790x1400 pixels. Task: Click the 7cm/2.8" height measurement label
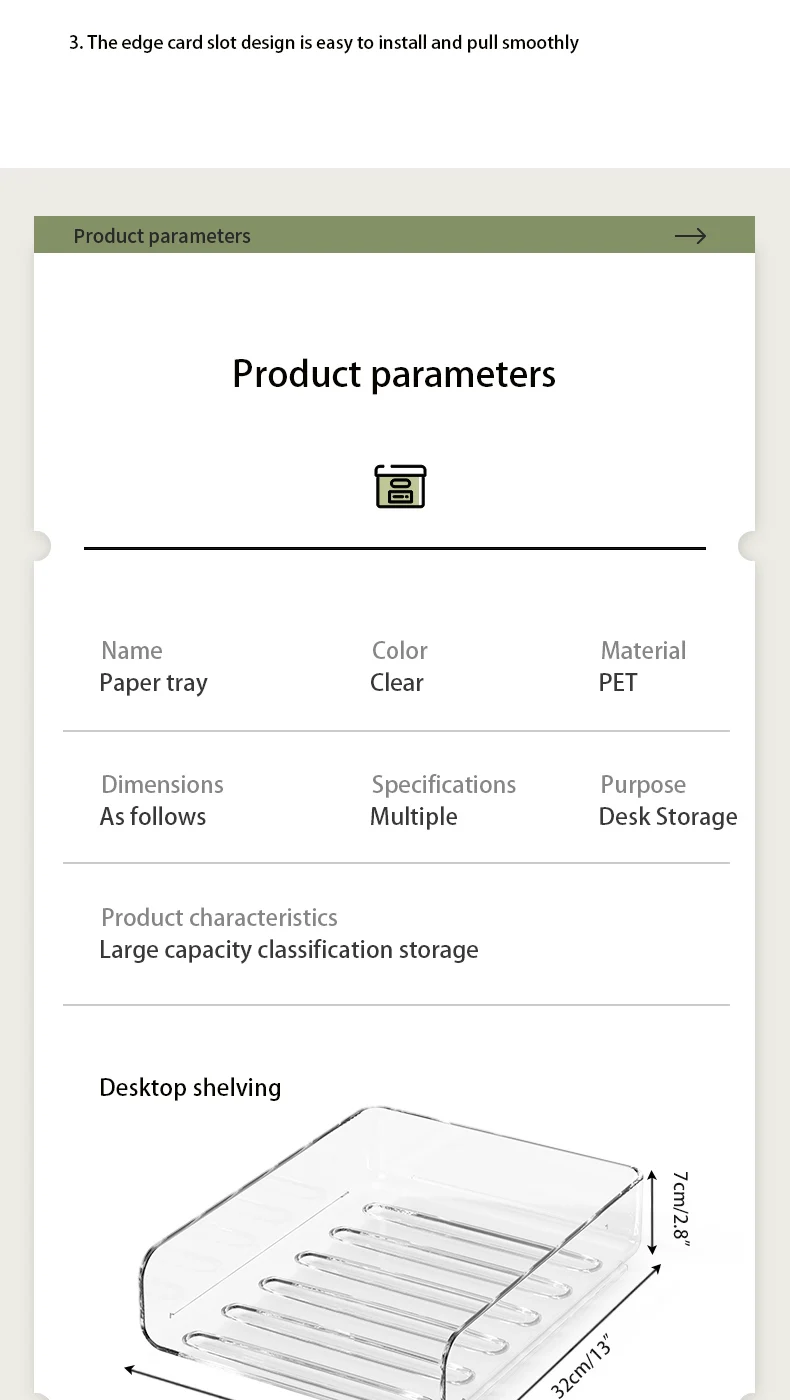coord(681,1208)
